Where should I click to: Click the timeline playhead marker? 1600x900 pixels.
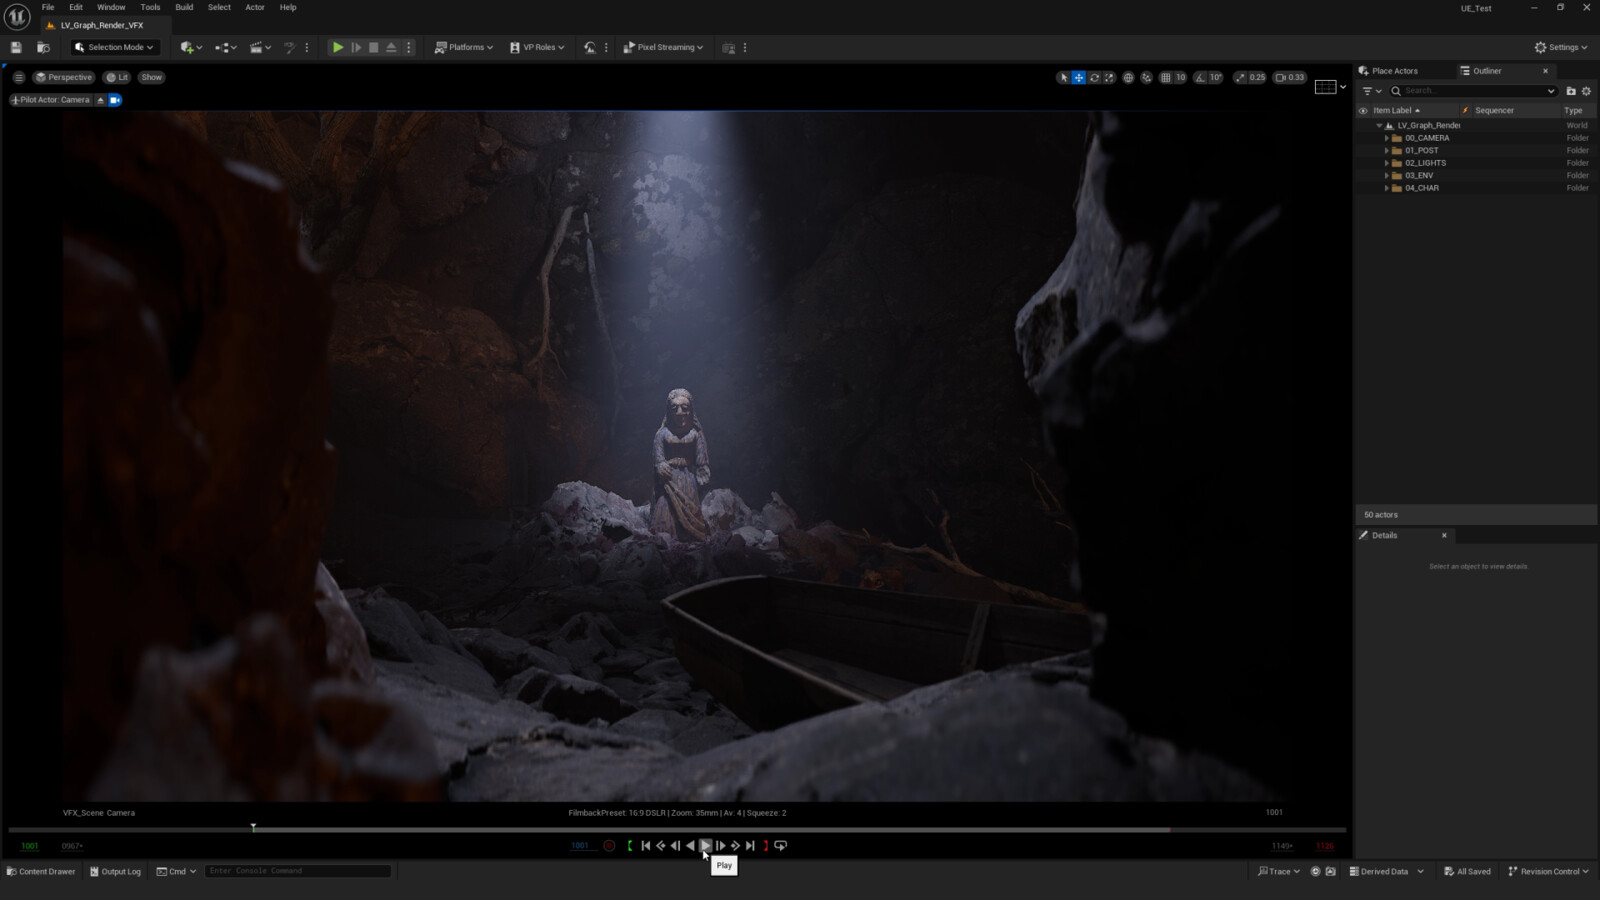pyautogui.click(x=253, y=828)
